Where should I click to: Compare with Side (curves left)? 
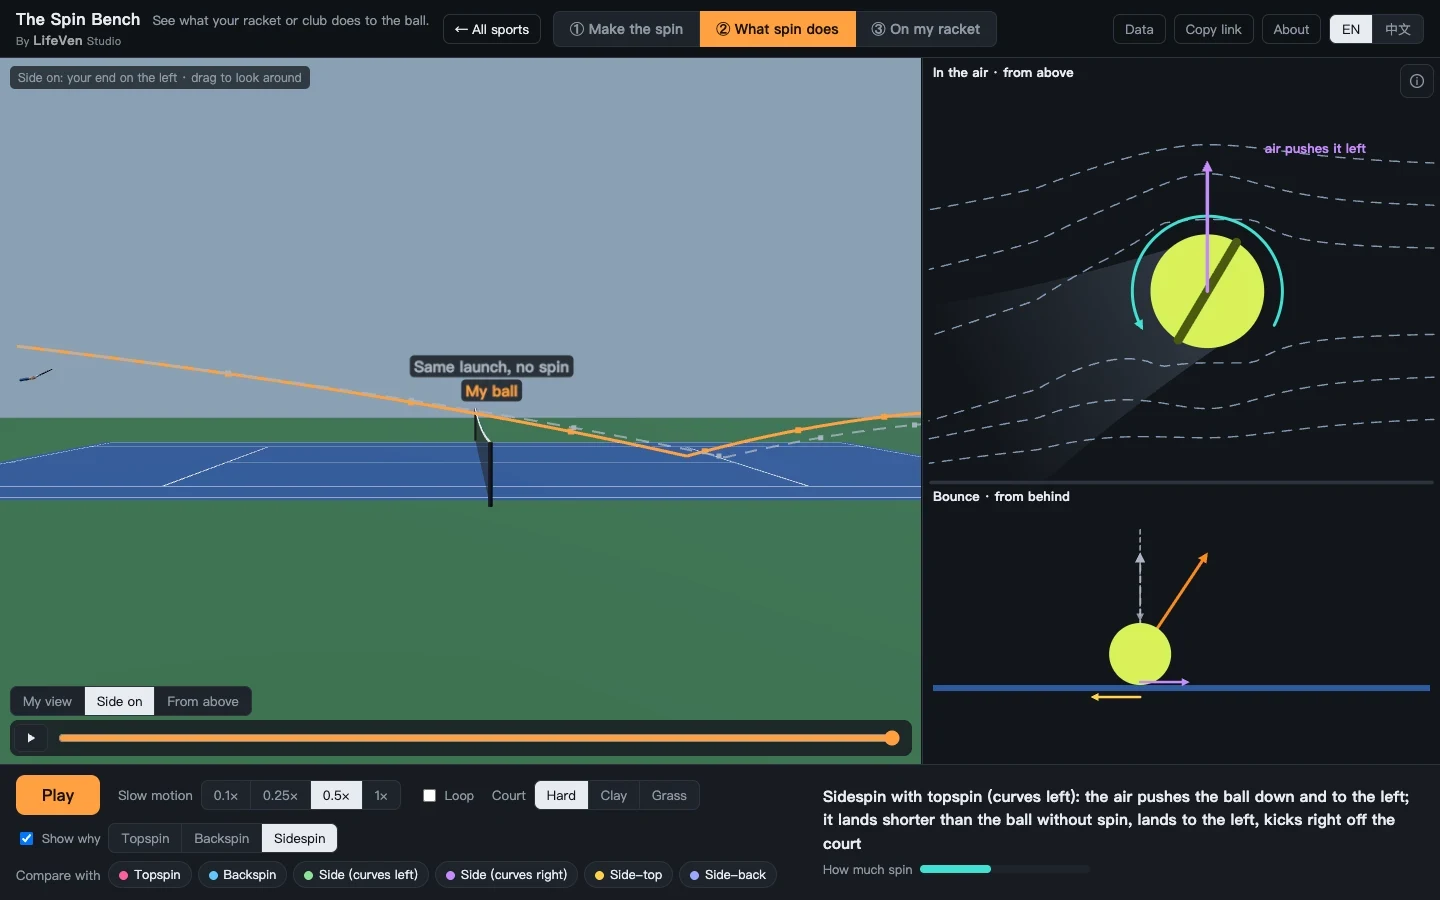[x=361, y=875]
